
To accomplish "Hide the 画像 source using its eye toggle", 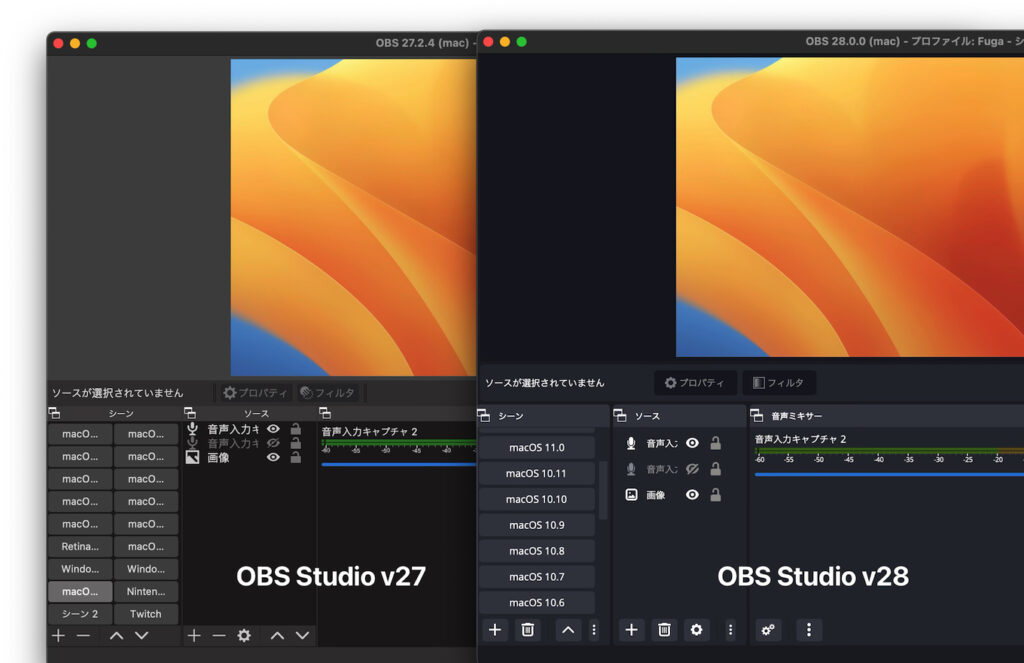I will [691, 494].
